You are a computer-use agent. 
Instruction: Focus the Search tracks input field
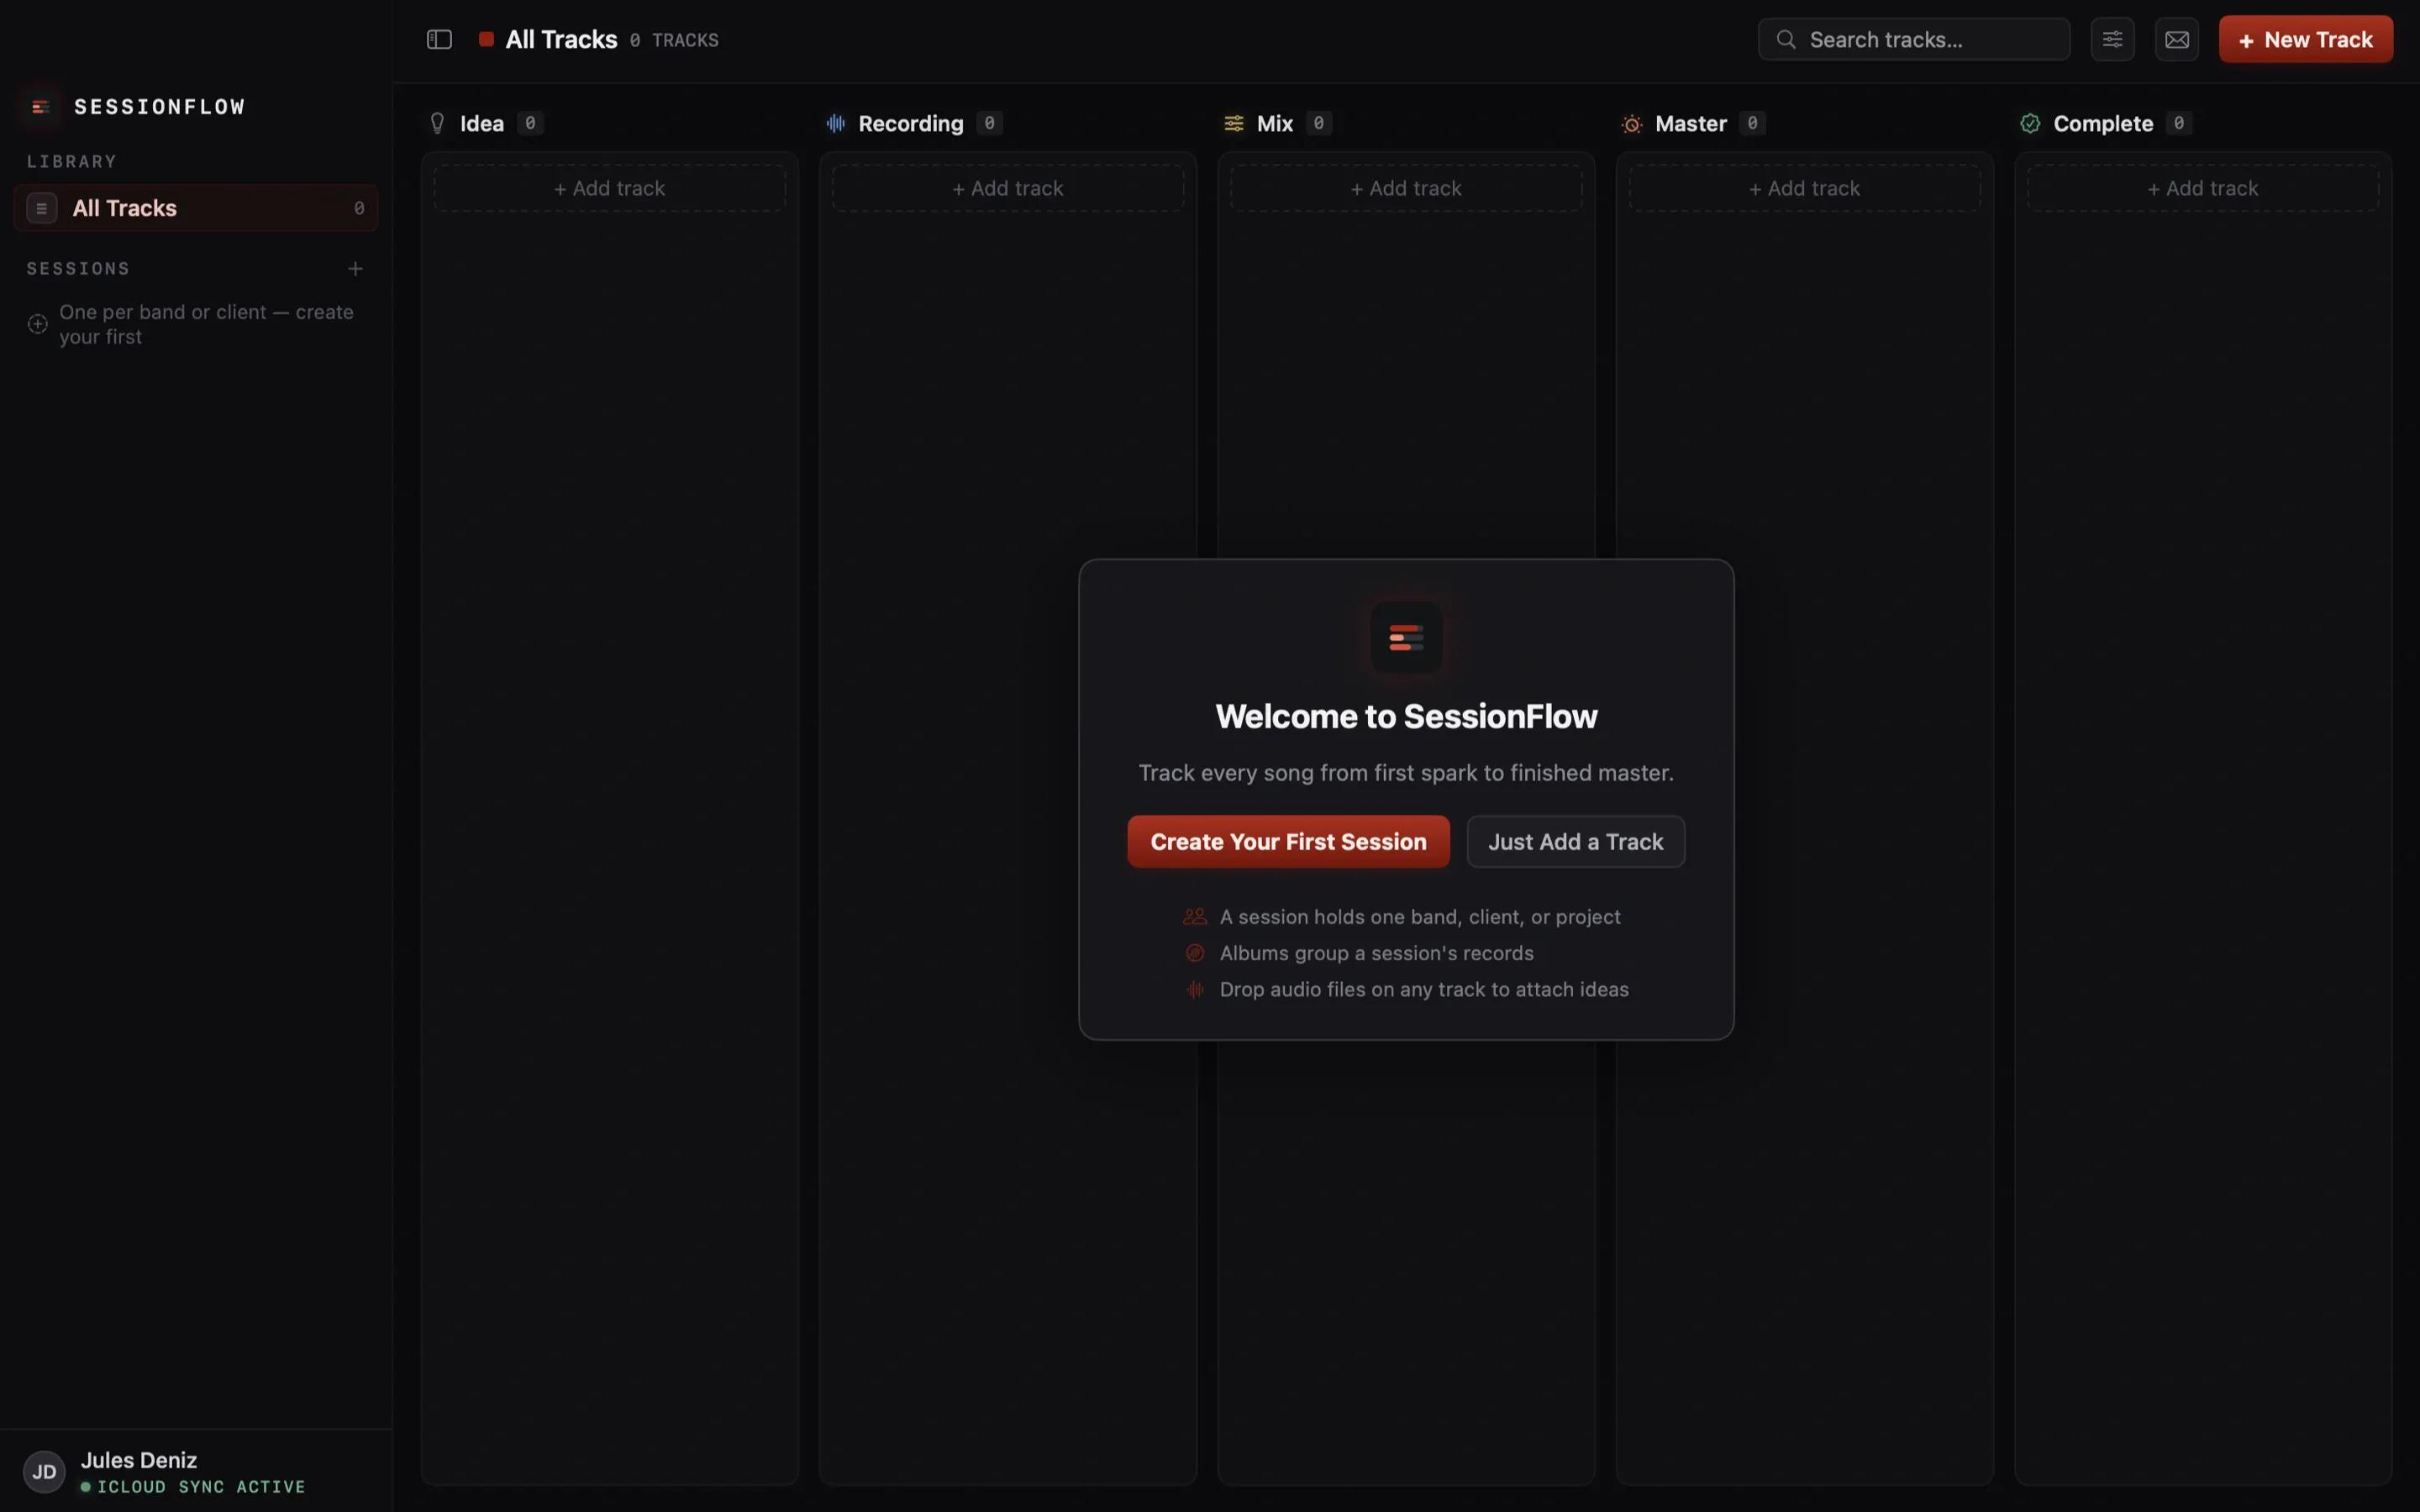(x=1913, y=39)
